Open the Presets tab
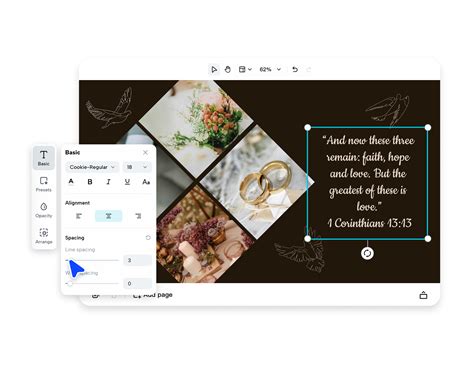The image size is (474, 379). click(x=44, y=184)
